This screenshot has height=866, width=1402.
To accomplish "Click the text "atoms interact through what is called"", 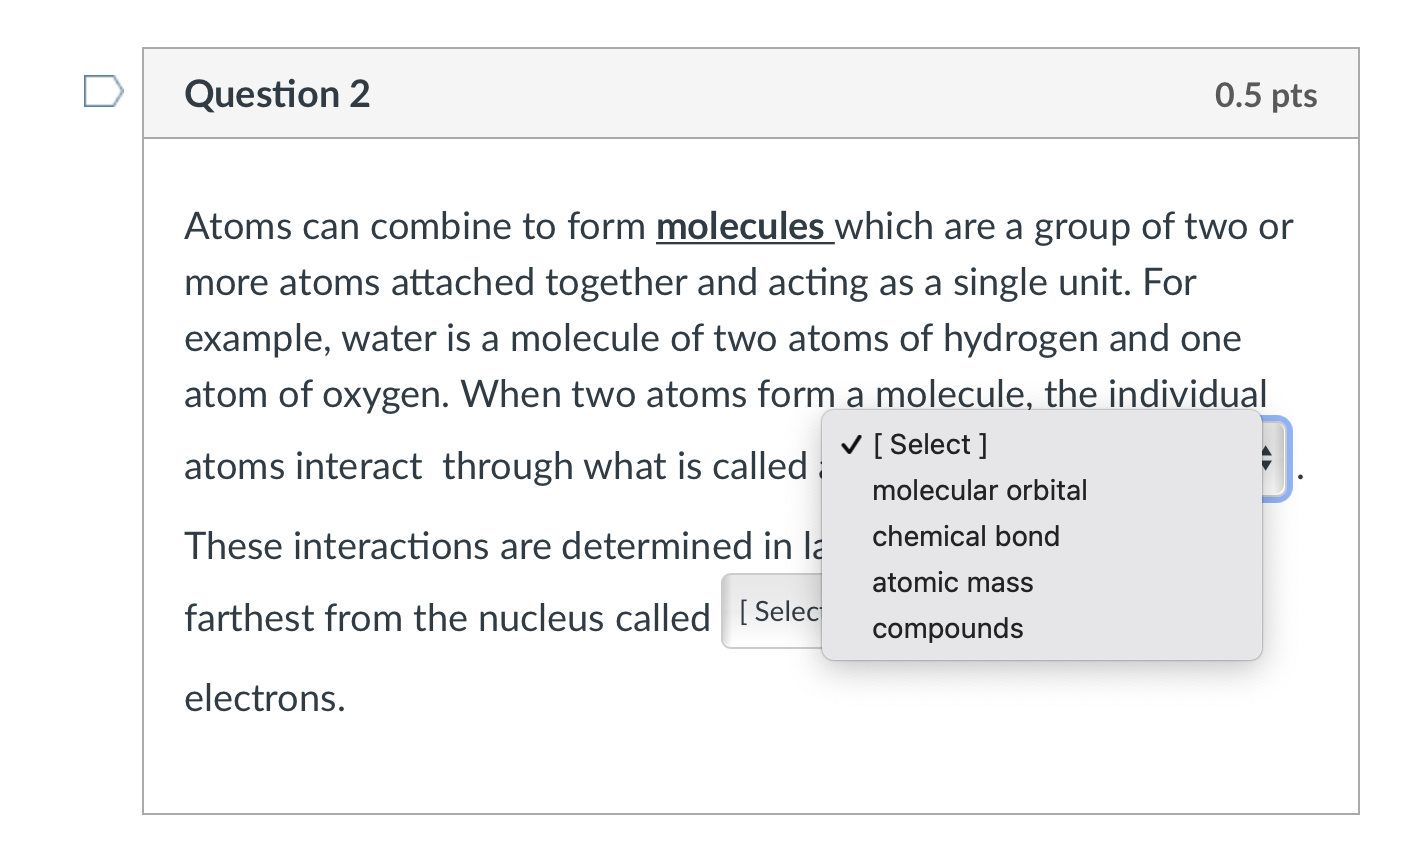I will coord(496,466).
